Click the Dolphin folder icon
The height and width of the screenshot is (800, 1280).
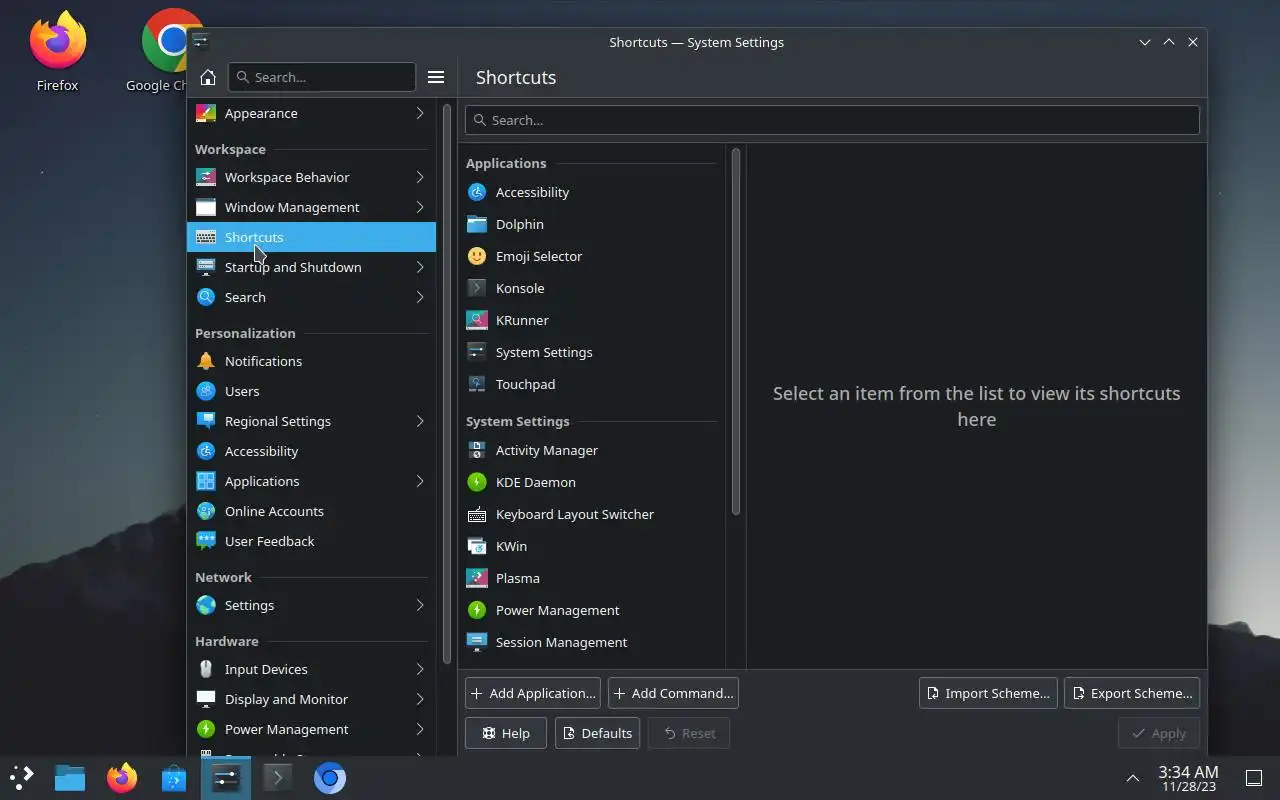[477, 224]
